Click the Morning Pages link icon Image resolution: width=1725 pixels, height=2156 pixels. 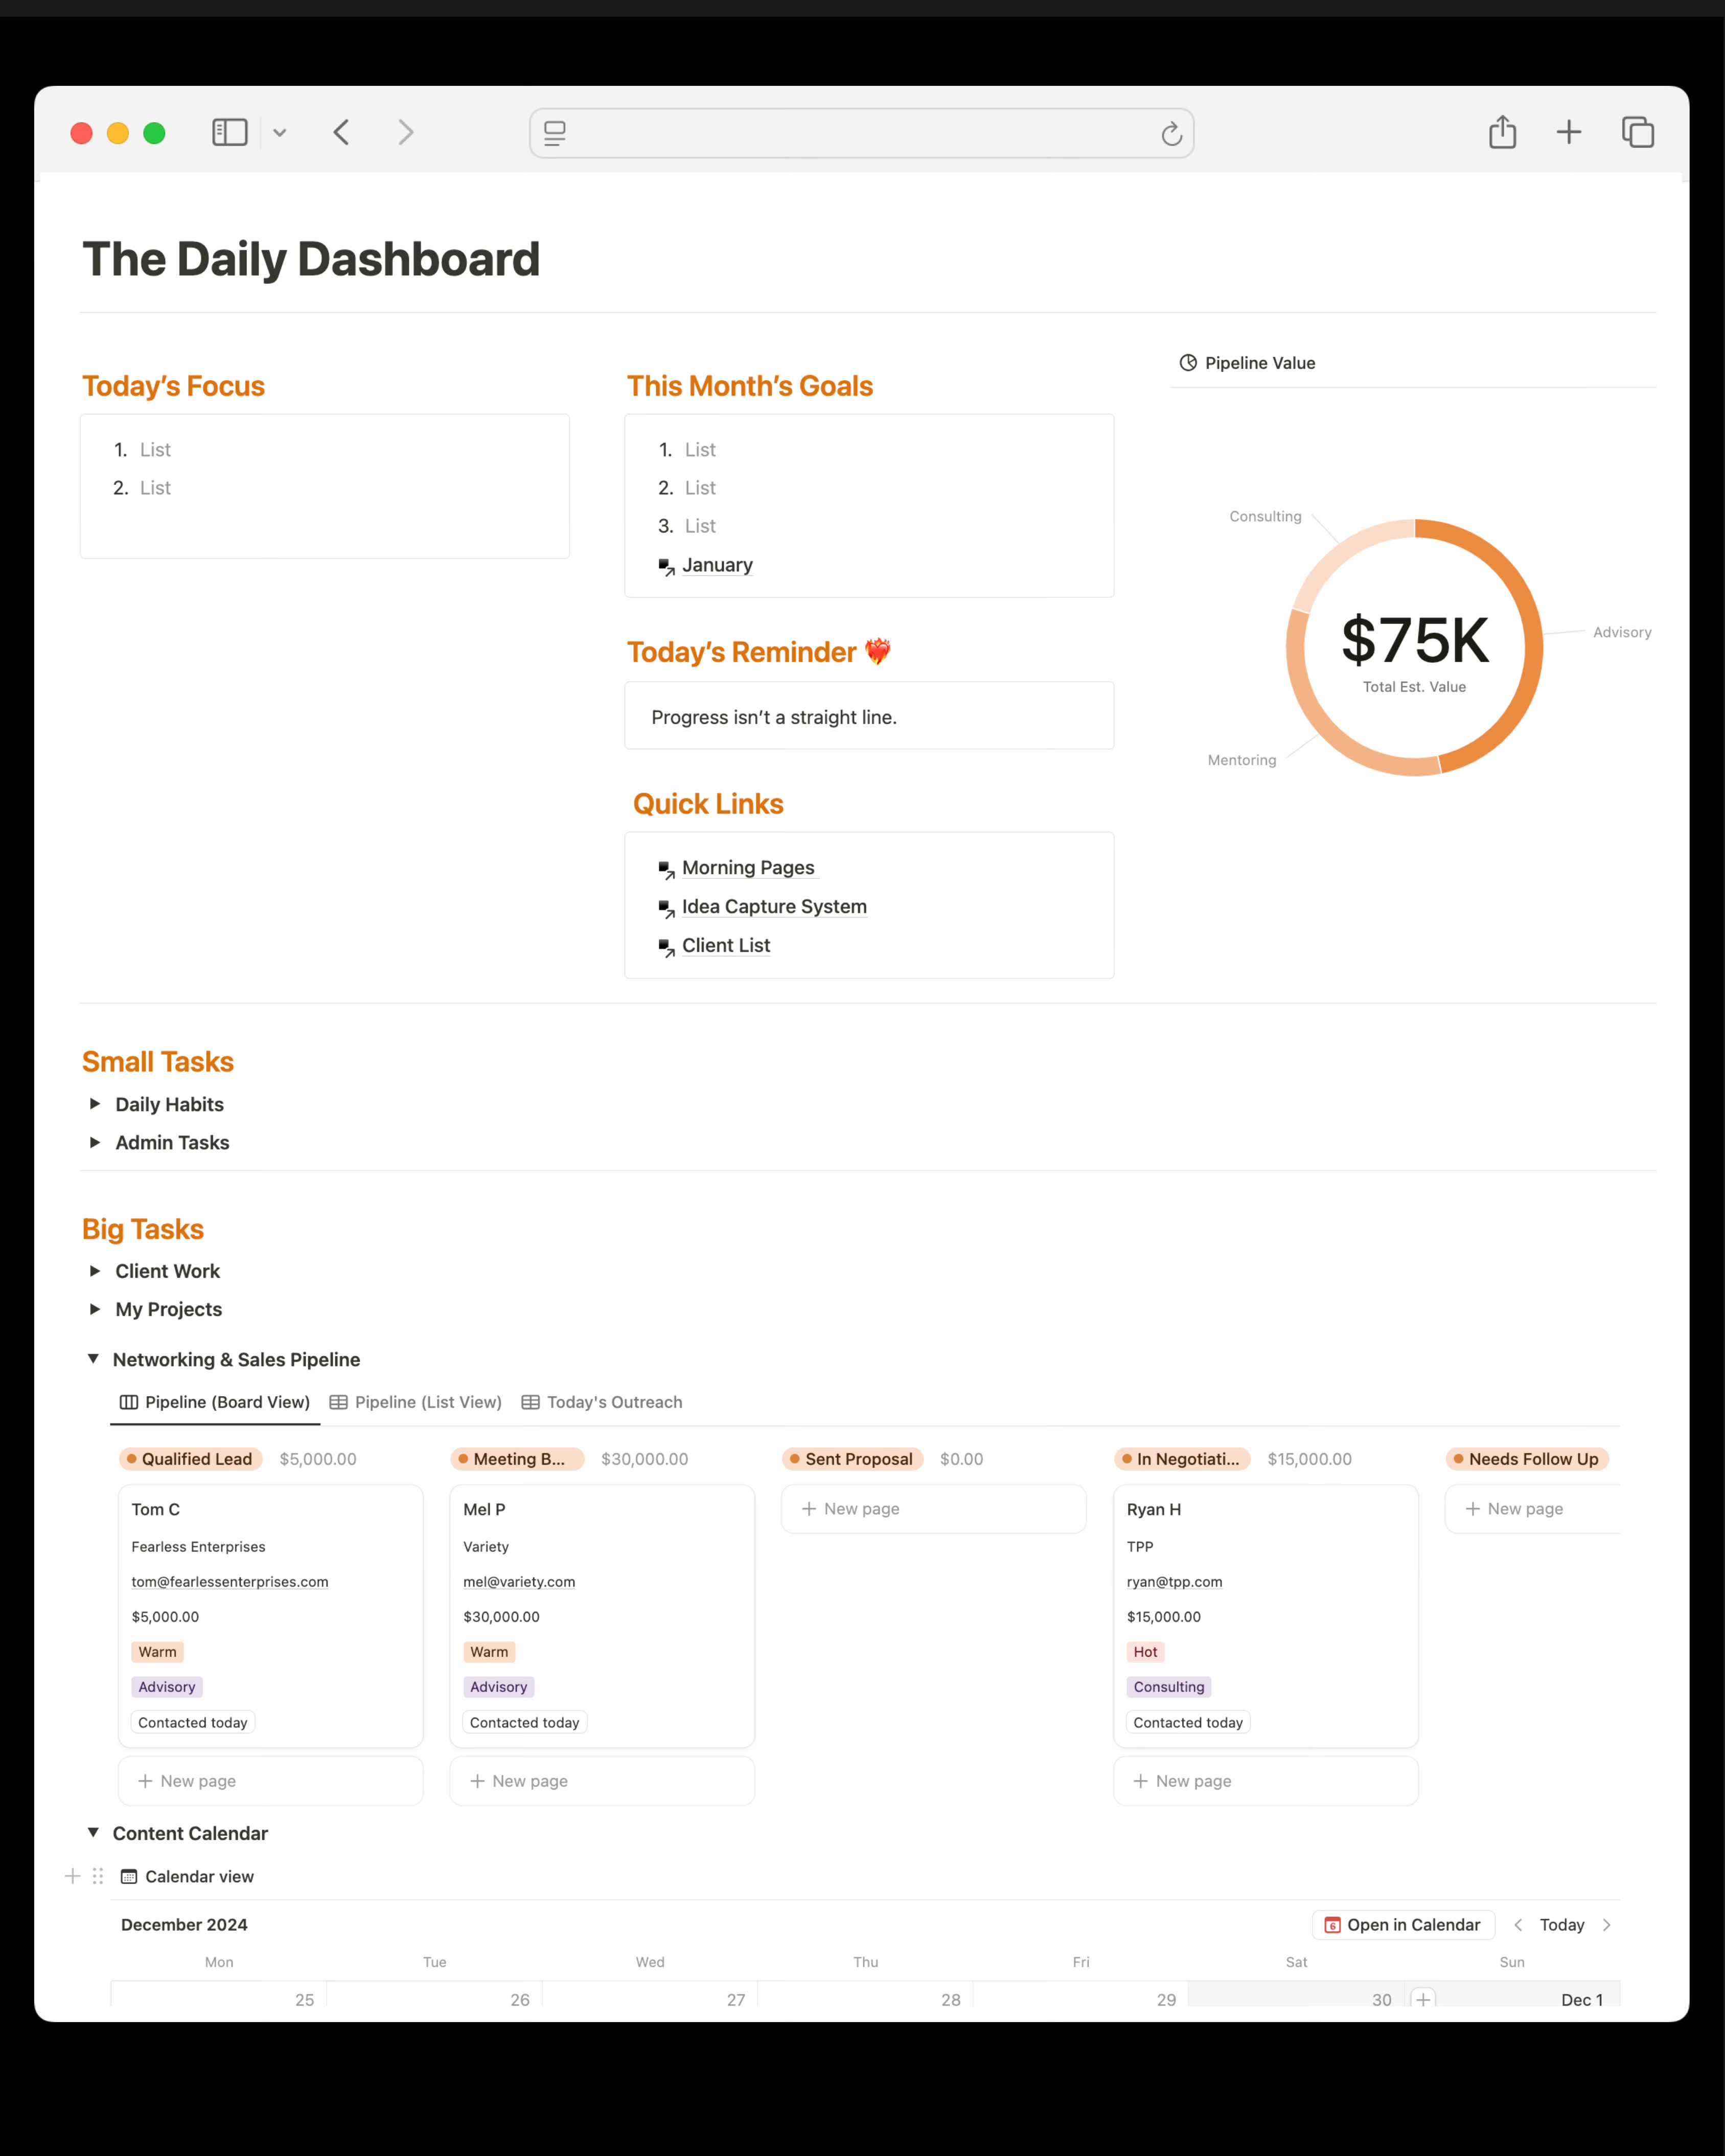tap(666, 870)
